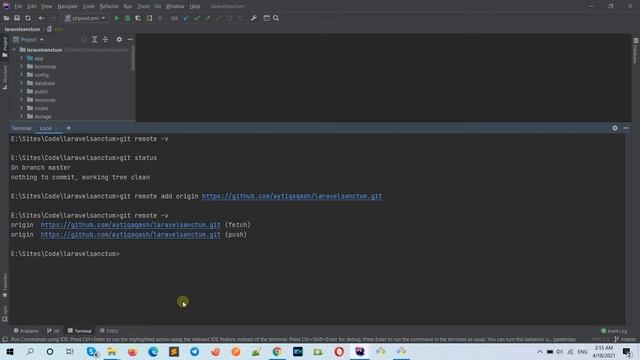The image size is (640, 360).
Task: Open the Refactor menu
Action: point(109,6)
